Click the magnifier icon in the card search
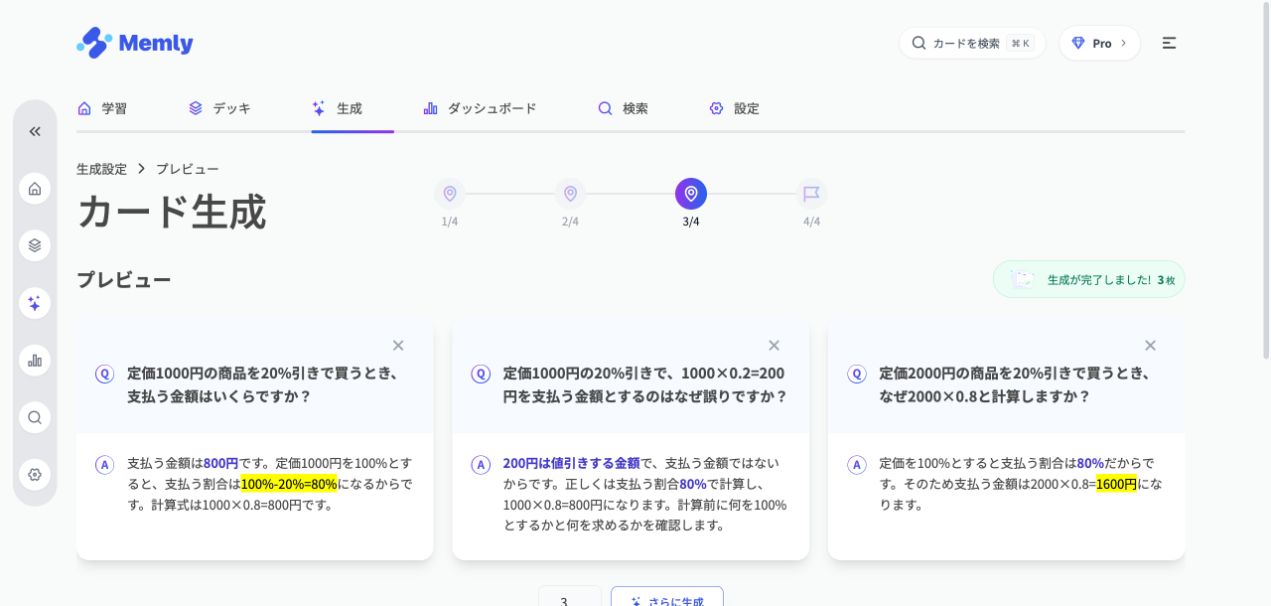1271x606 pixels. [x=919, y=43]
